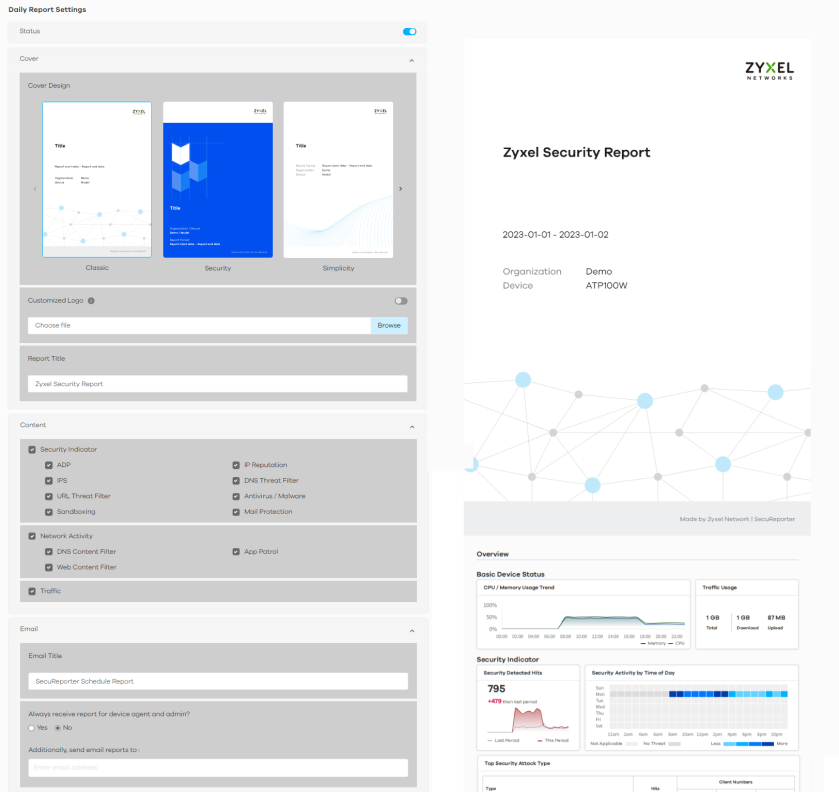Collapse the Content section
Screen dimensions: 839x792
coord(412,427)
